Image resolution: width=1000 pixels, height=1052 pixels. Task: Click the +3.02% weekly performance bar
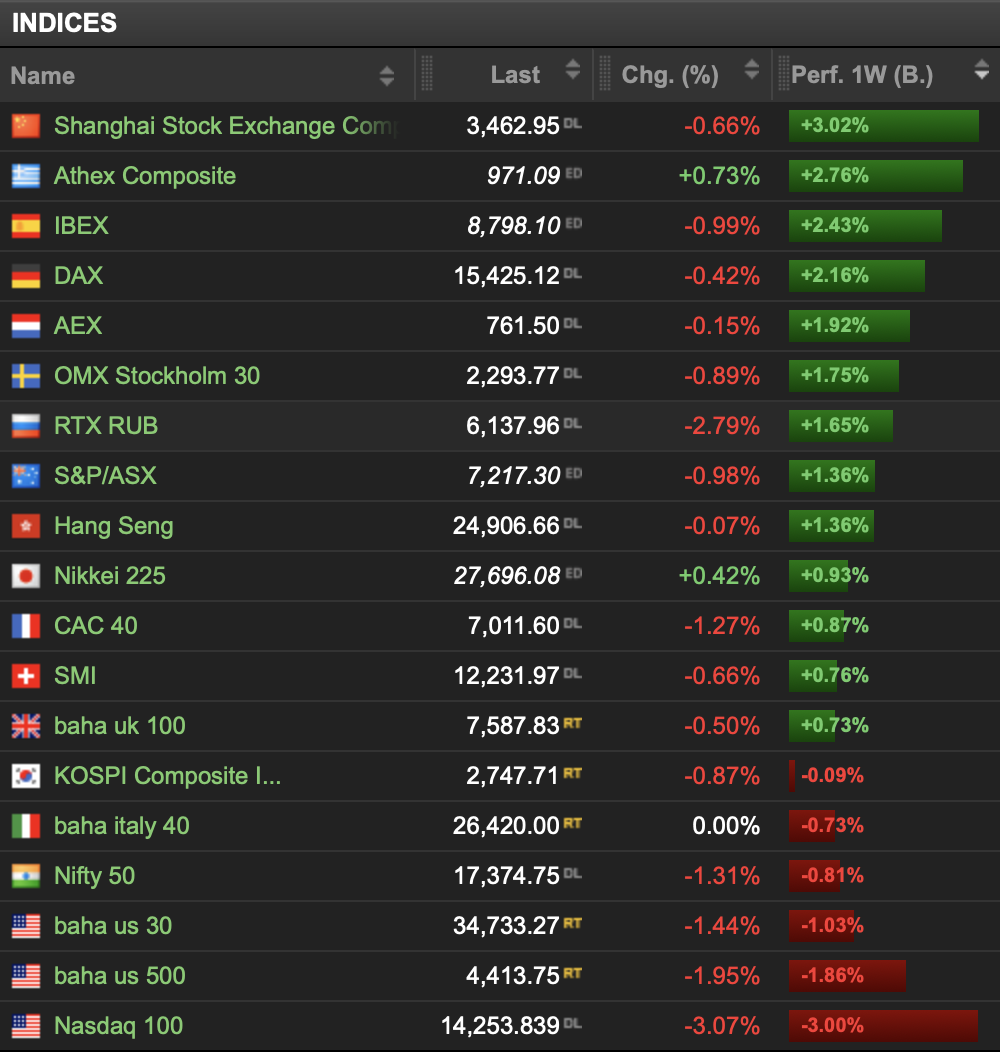tap(884, 125)
